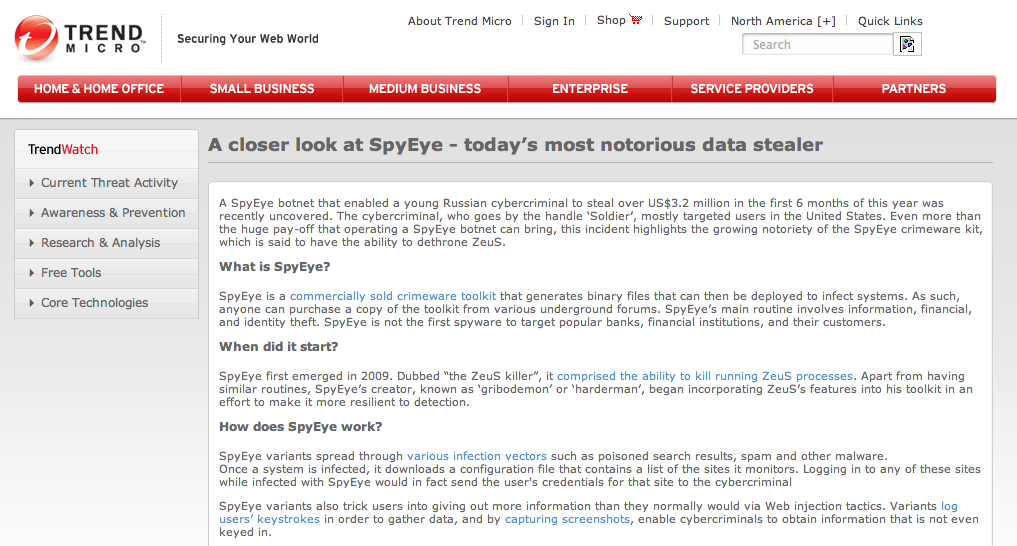Open the Quick Links menu

coord(890,21)
